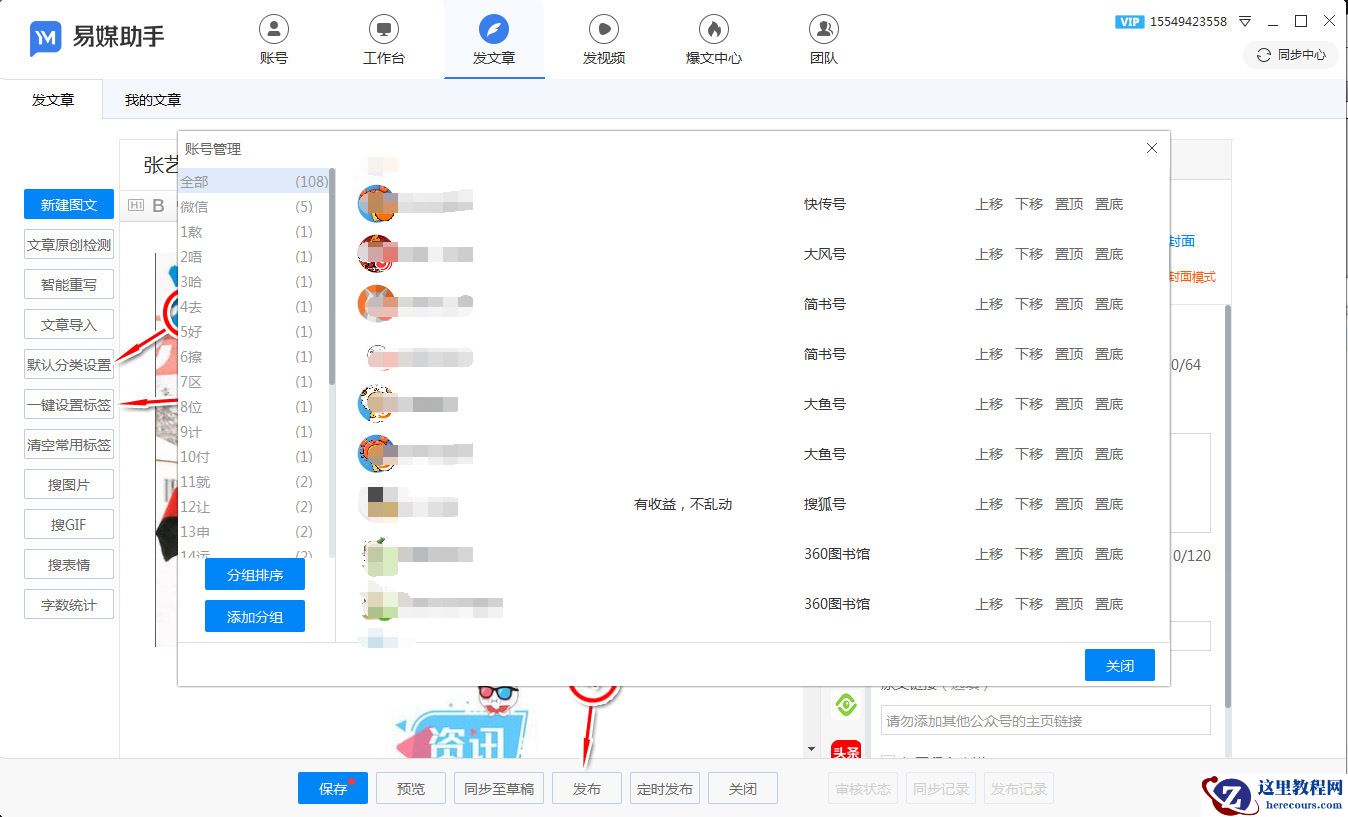Click the 定时发布 scheduled publish button
This screenshot has height=817, width=1348.
665,788
